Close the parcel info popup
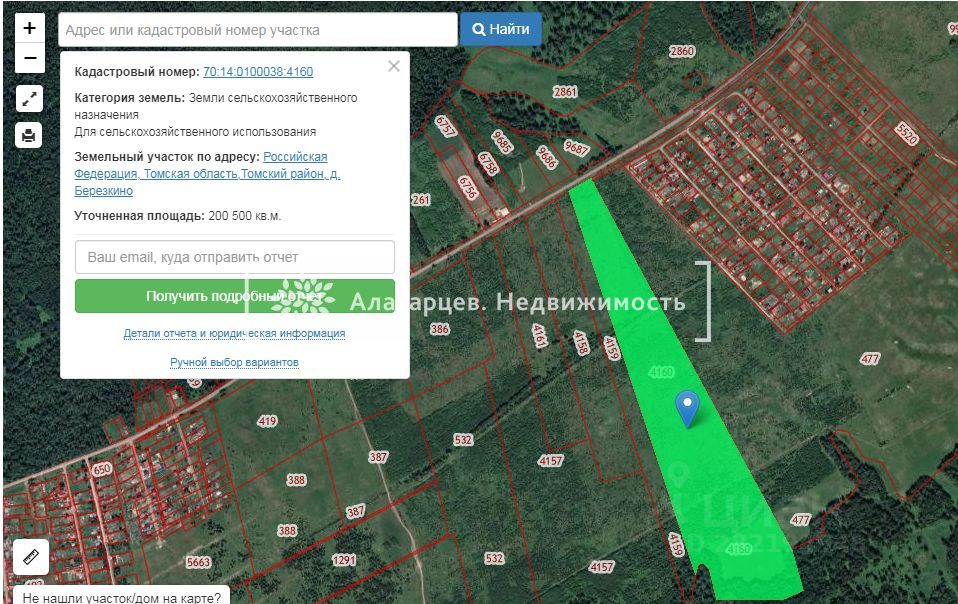The width and height of the screenshot is (958, 604). [x=394, y=66]
